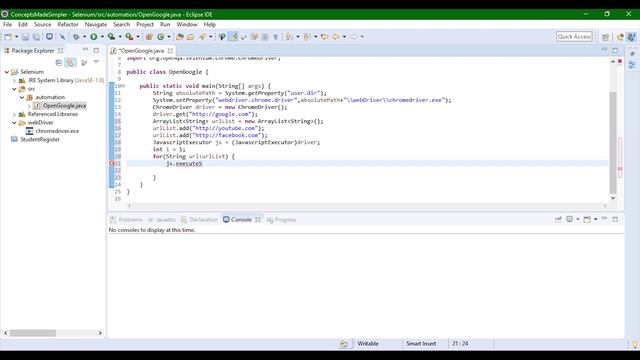Click the Save All toolbar icon

pos(36,37)
